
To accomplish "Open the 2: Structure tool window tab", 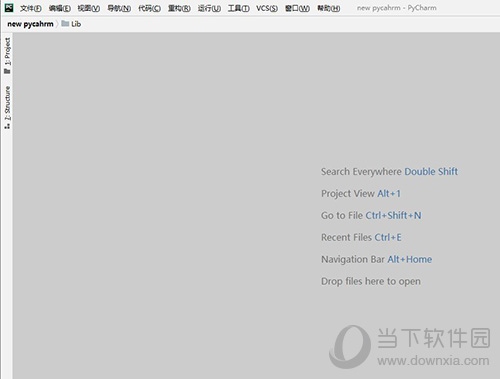I will point(7,107).
